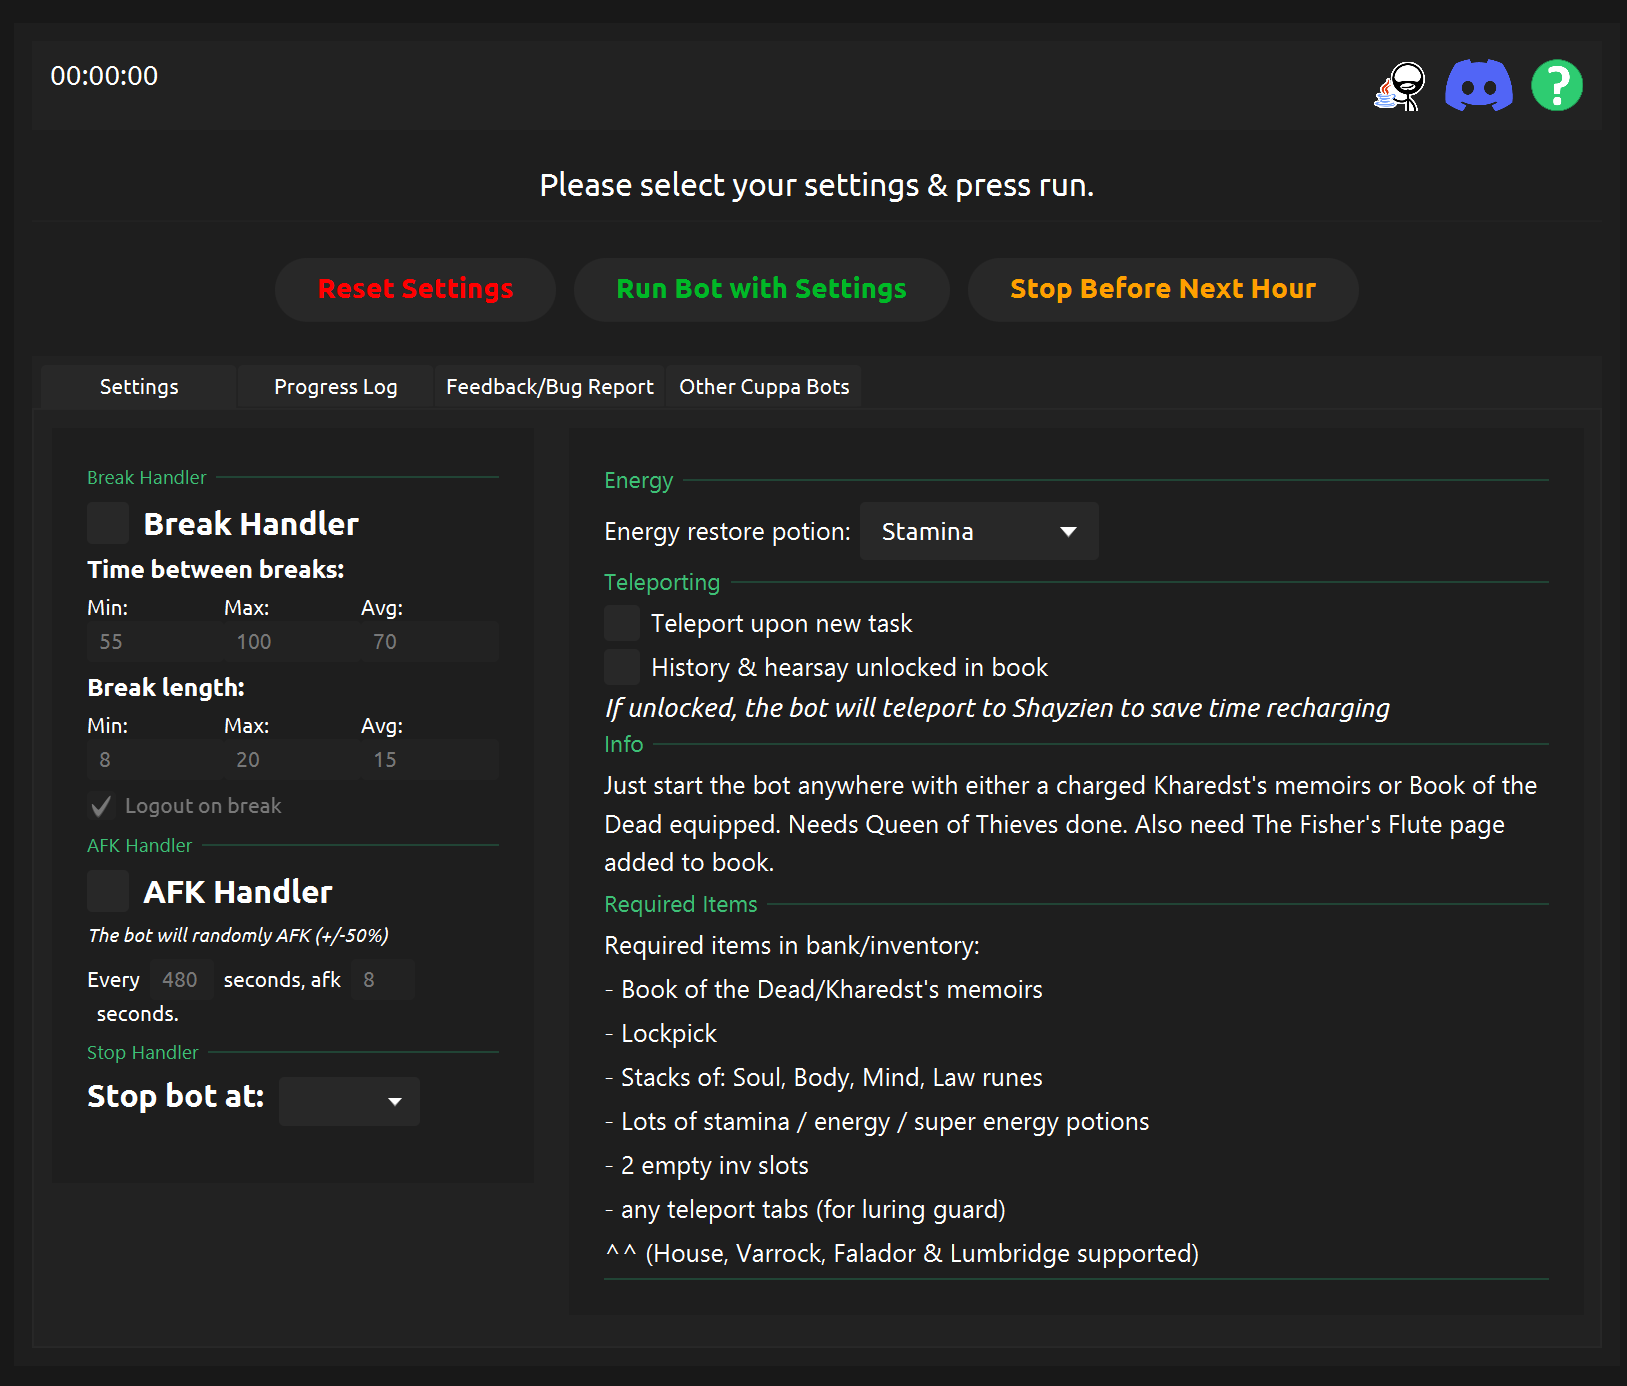
Task: Open the Feedback/Bug Report tab
Action: 549,387
